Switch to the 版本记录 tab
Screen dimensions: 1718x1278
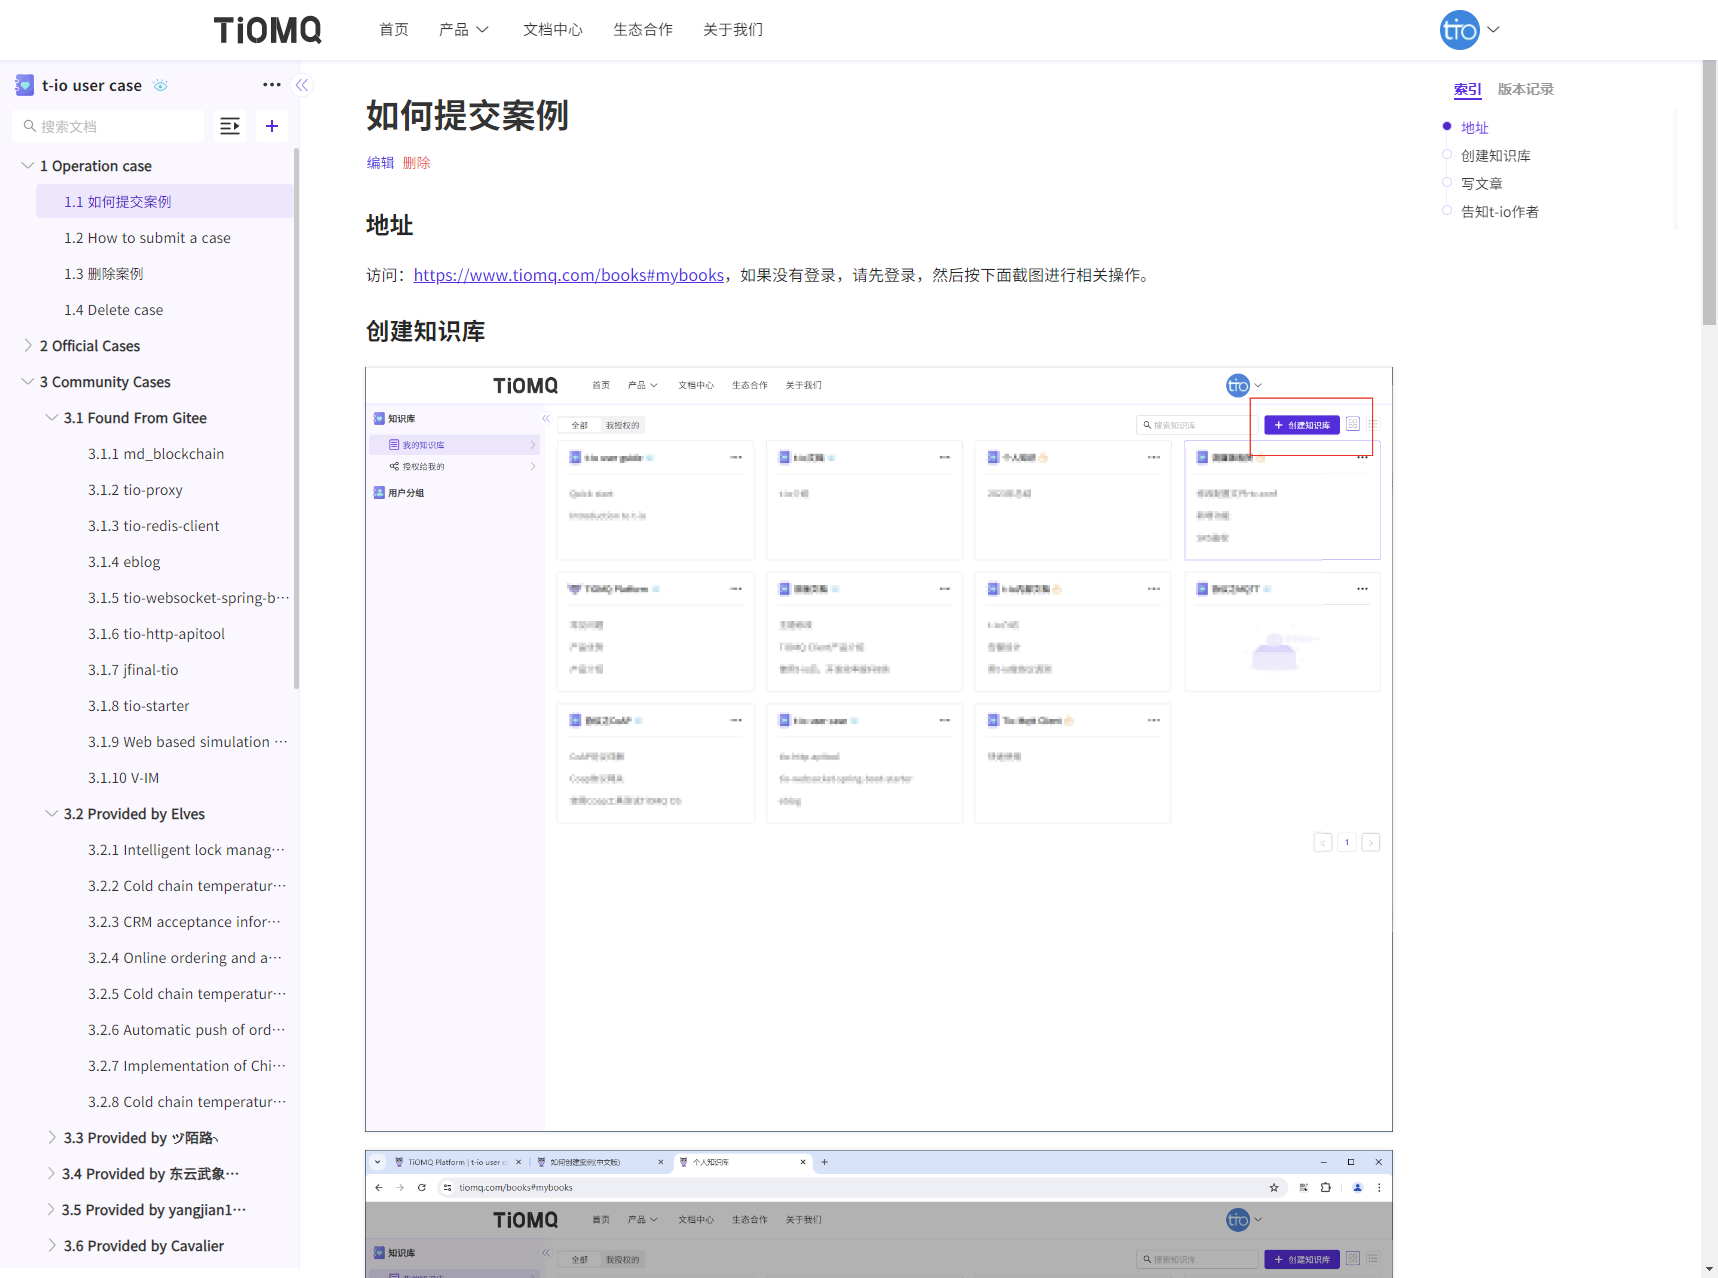pyautogui.click(x=1526, y=89)
